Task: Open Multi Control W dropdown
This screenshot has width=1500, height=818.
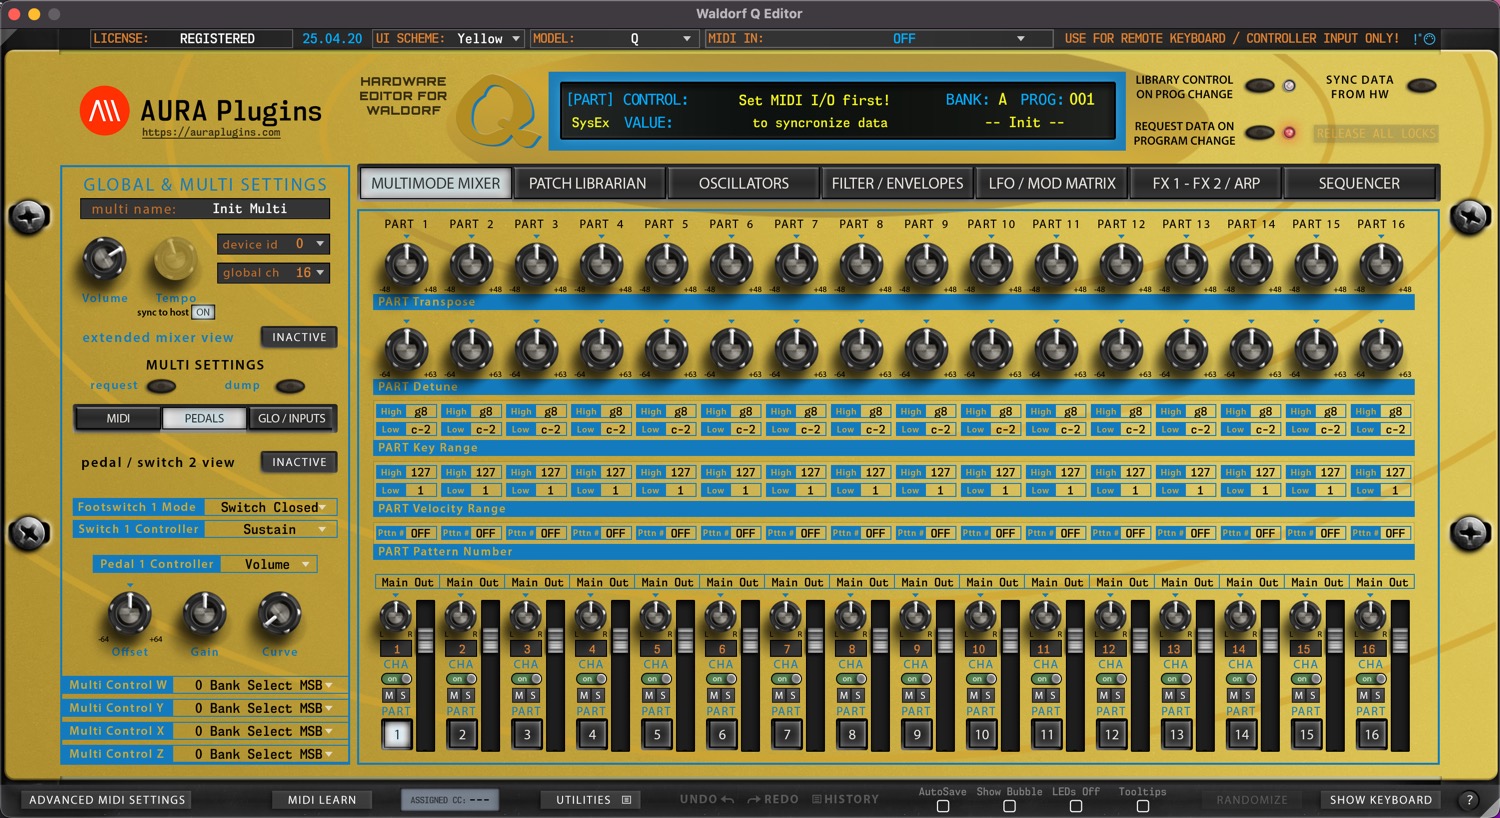Action: (x=204, y=685)
